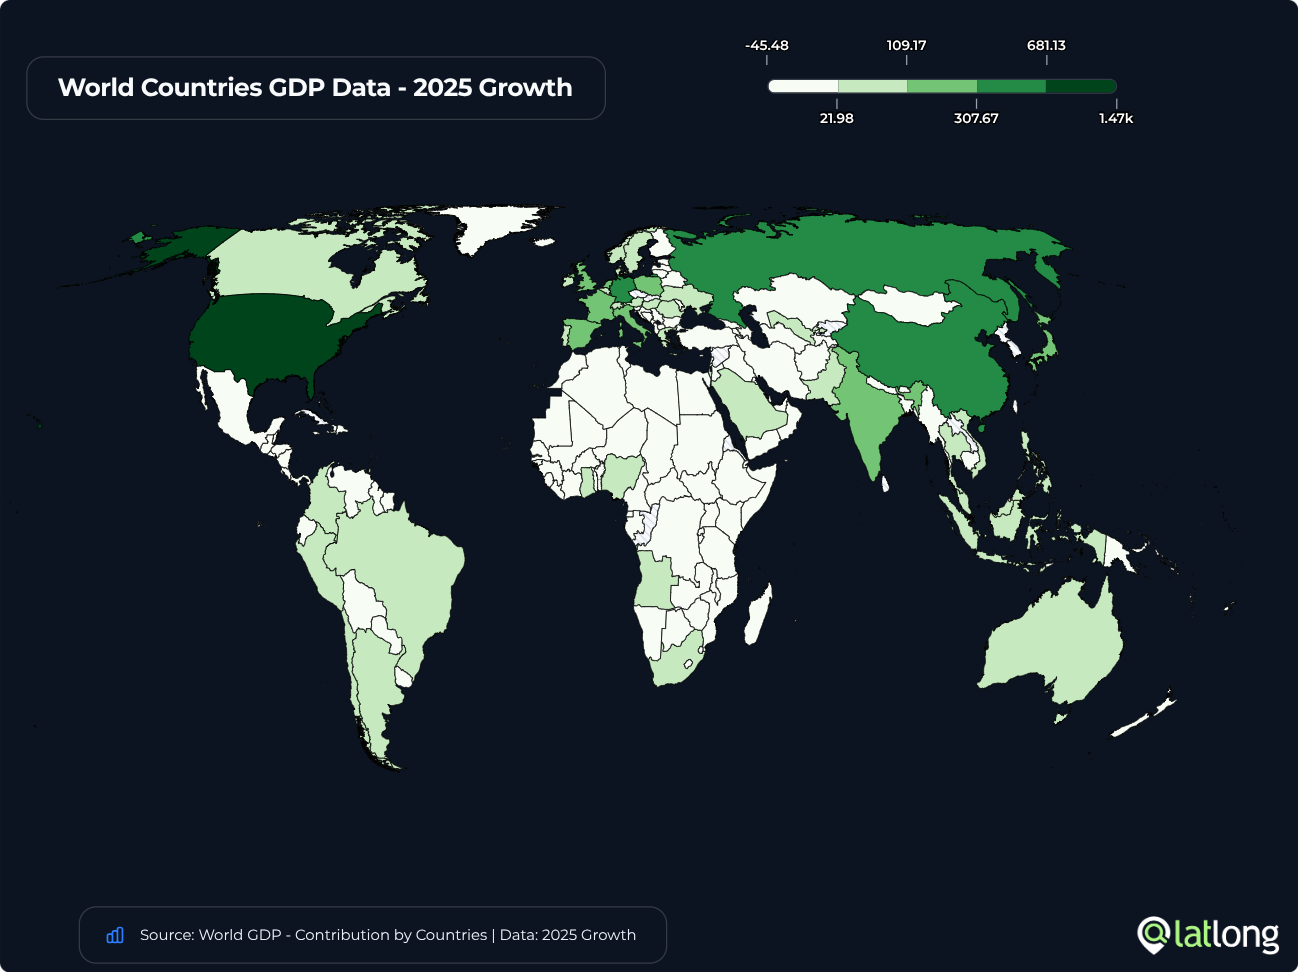Viewport: 1298px width, 972px height.
Task: Click the legend value '1.47k'
Action: click(1116, 118)
